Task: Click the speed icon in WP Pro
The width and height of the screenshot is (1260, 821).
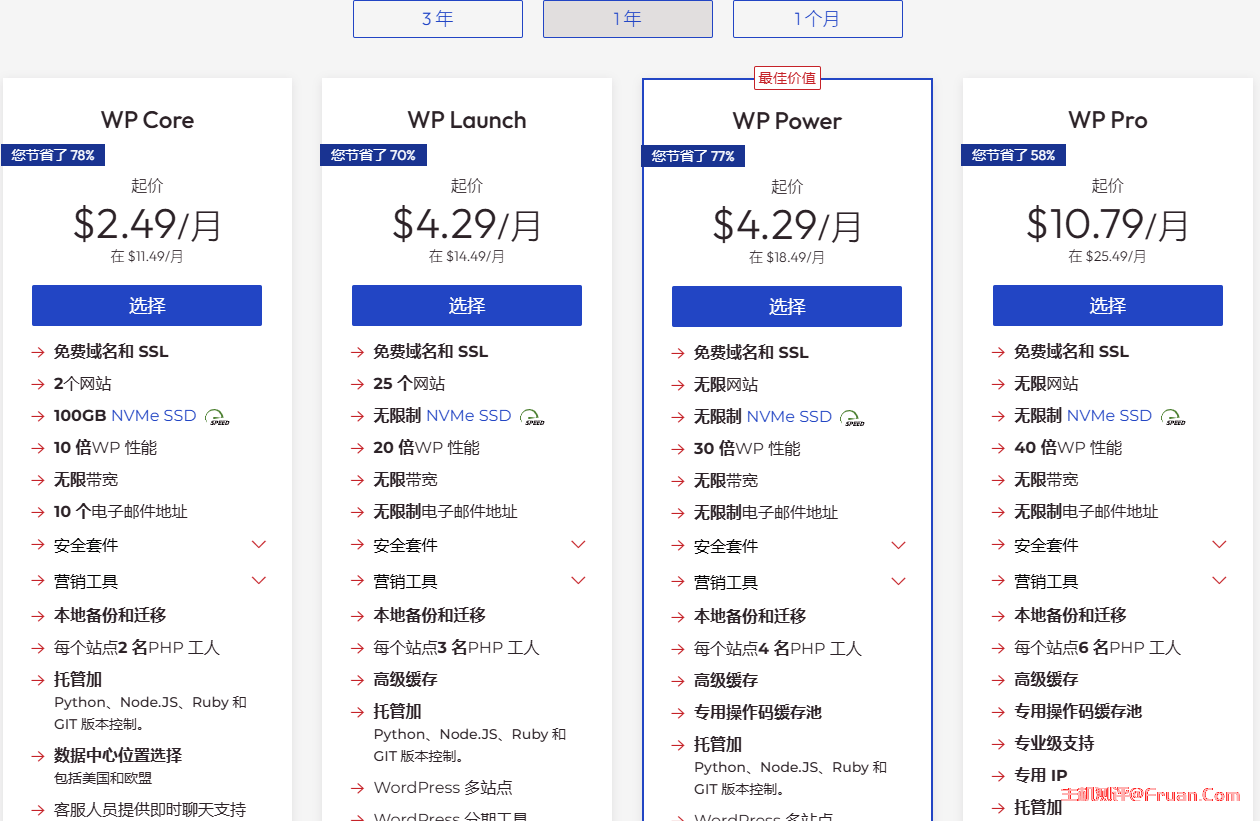Action: [1174, 417]
